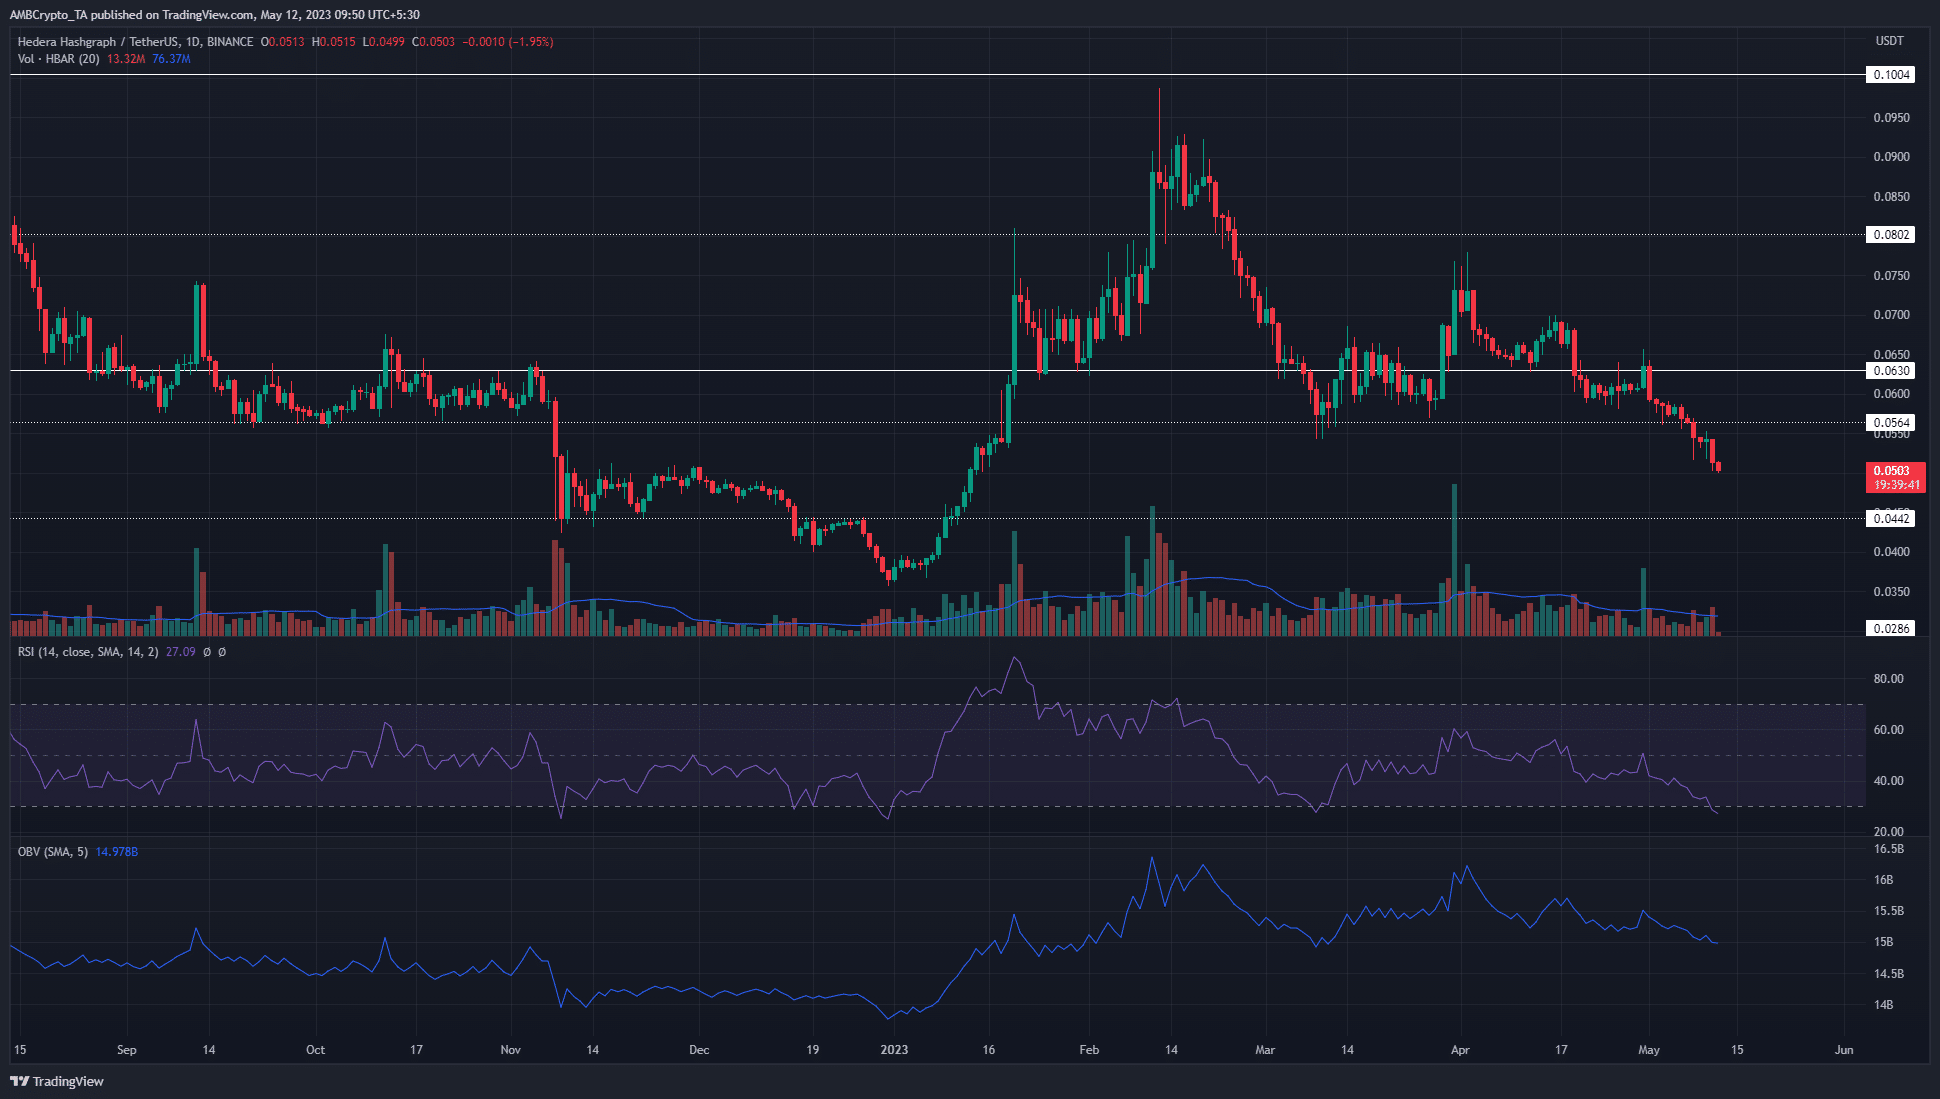Click the 80.00 level on RSI scale
This screenshot has width=1940, height=1099.
click(x=1888, y=679)
